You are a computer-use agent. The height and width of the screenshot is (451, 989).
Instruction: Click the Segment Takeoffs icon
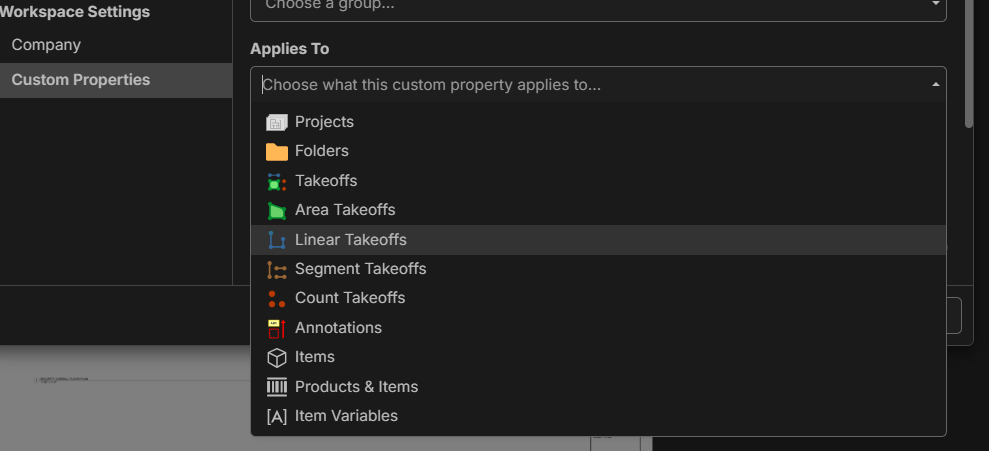click(277, 269)
